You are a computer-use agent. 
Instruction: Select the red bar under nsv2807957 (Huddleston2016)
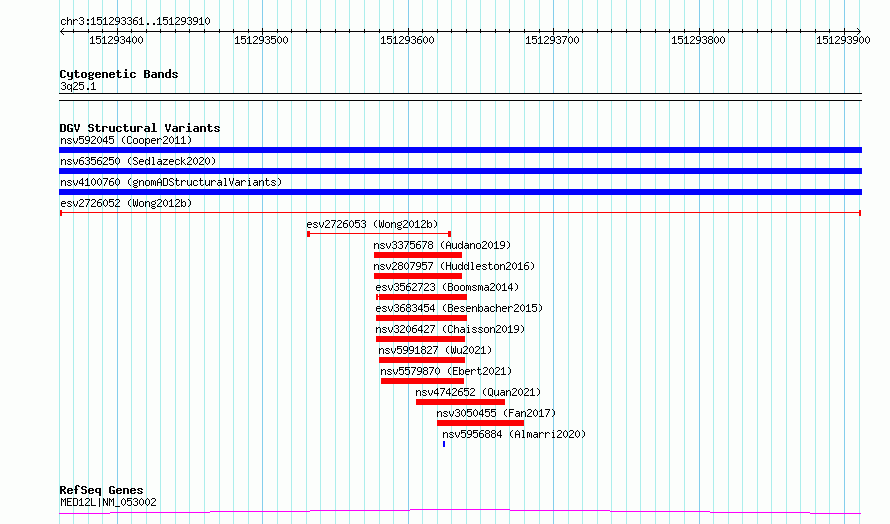click(418, 276)
